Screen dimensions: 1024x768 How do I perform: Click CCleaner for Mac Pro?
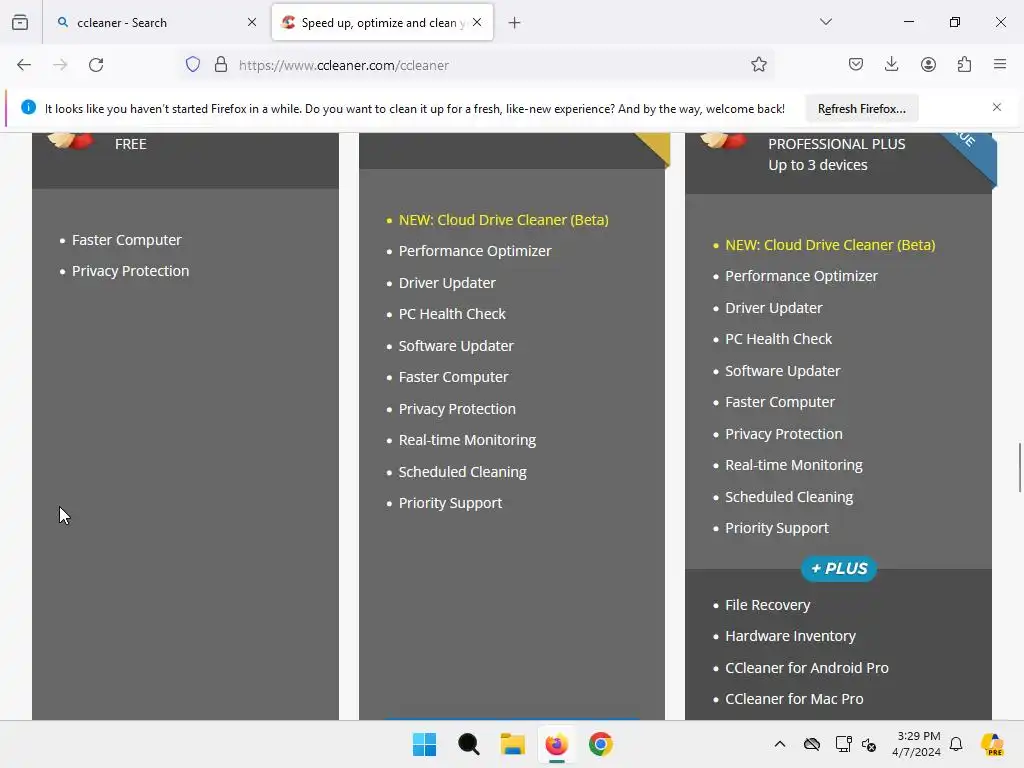pyautogui.click(x=794, y=699)
